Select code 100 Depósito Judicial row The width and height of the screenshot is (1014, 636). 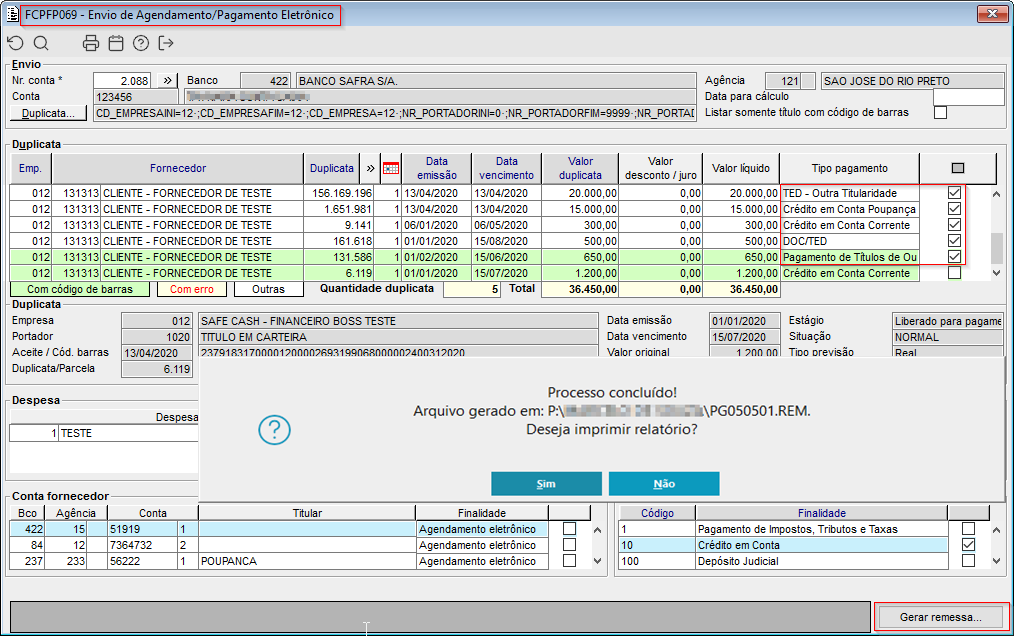pyautogui.click(x=783, y=561)
